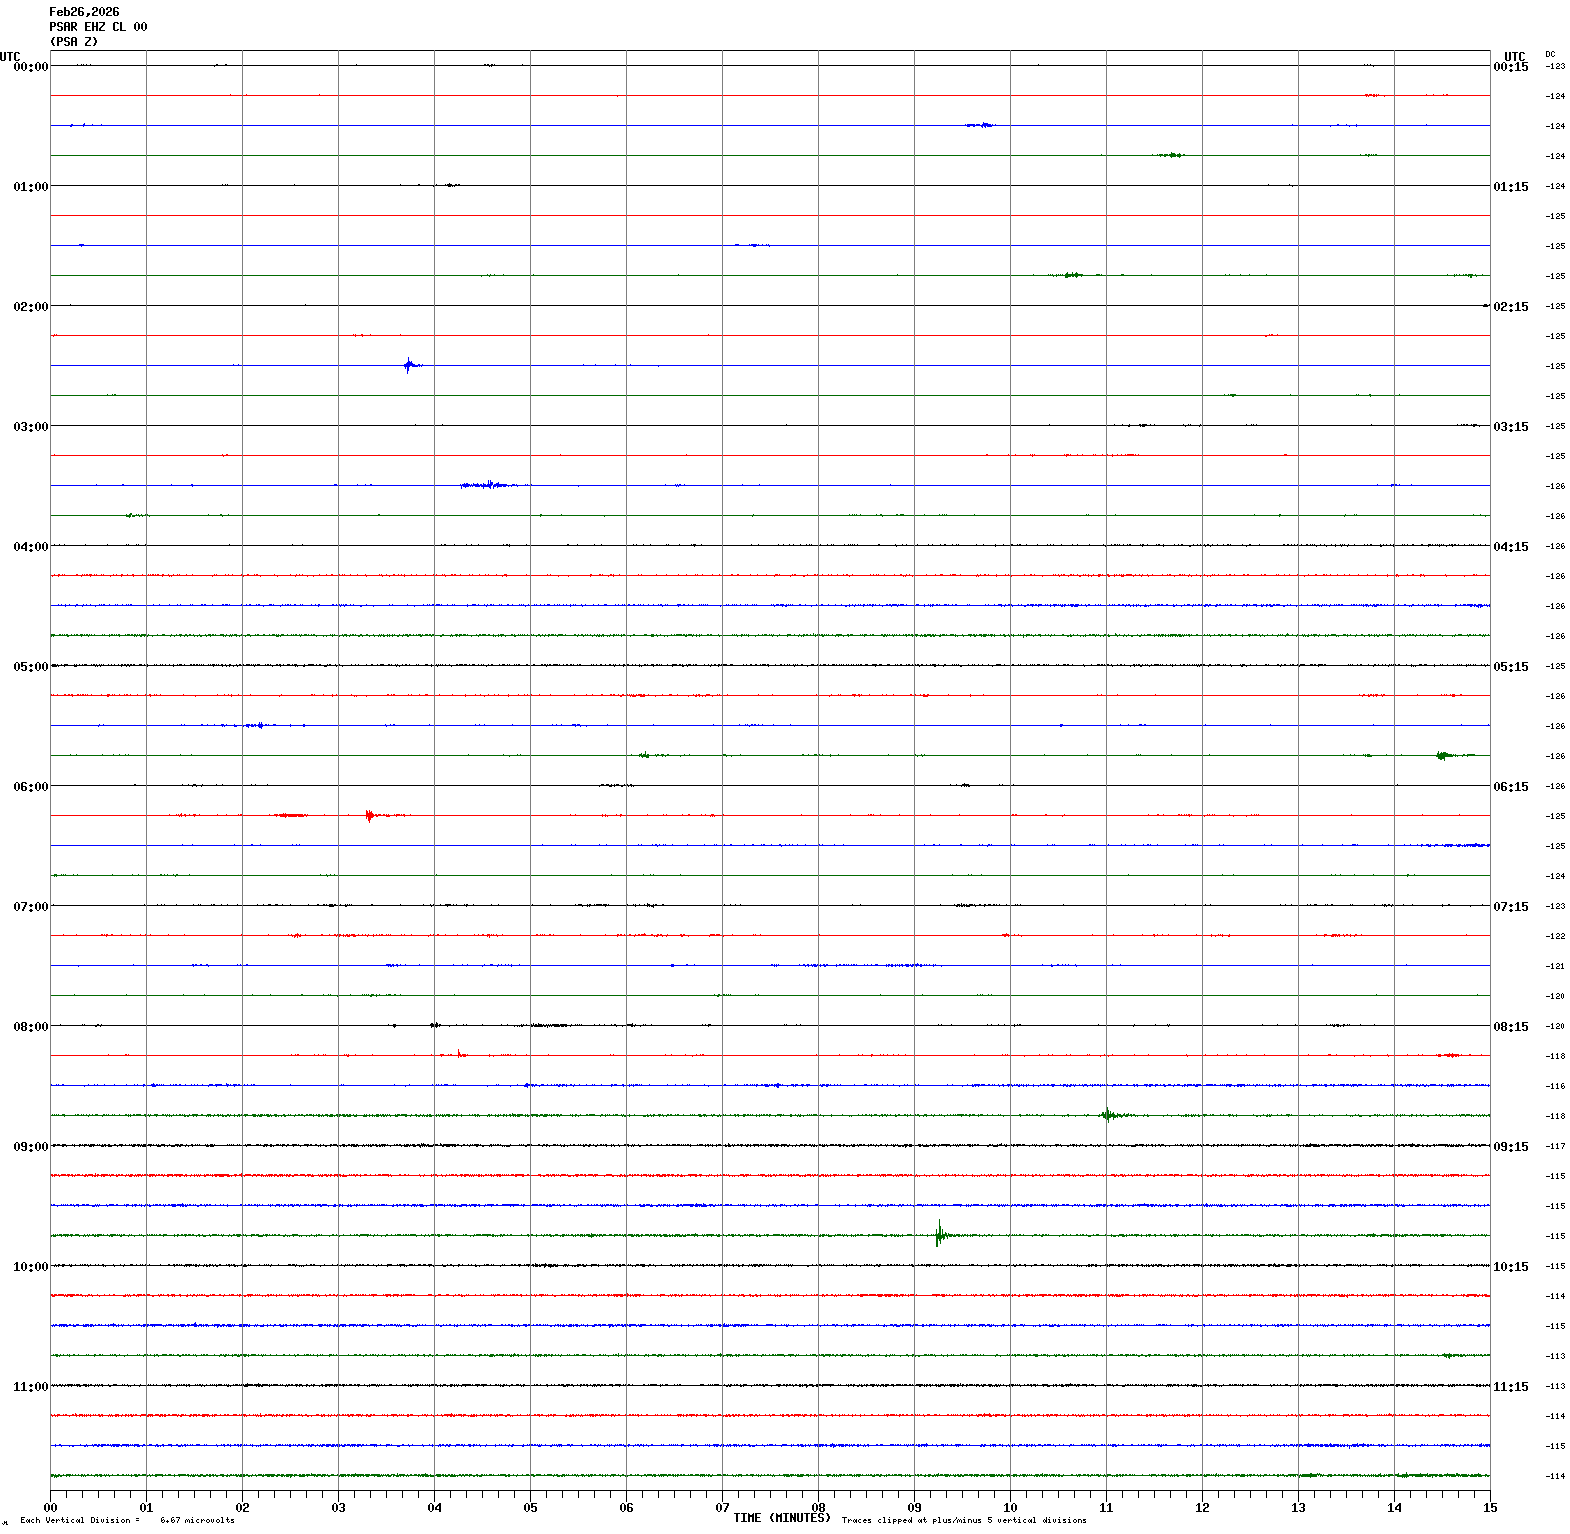
Task: Select the 11:00 row label on left axis
Action: (x=30, y=1387)
